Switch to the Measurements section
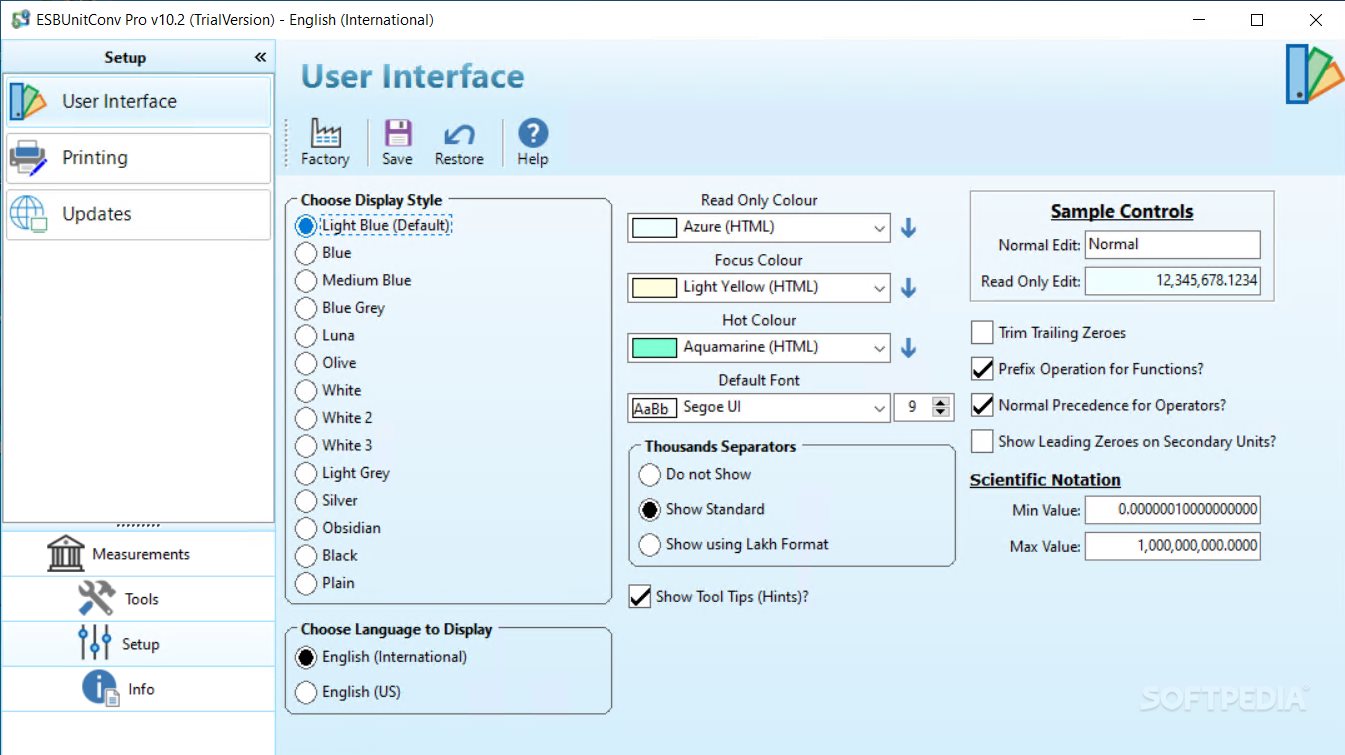 coord(137,553)
